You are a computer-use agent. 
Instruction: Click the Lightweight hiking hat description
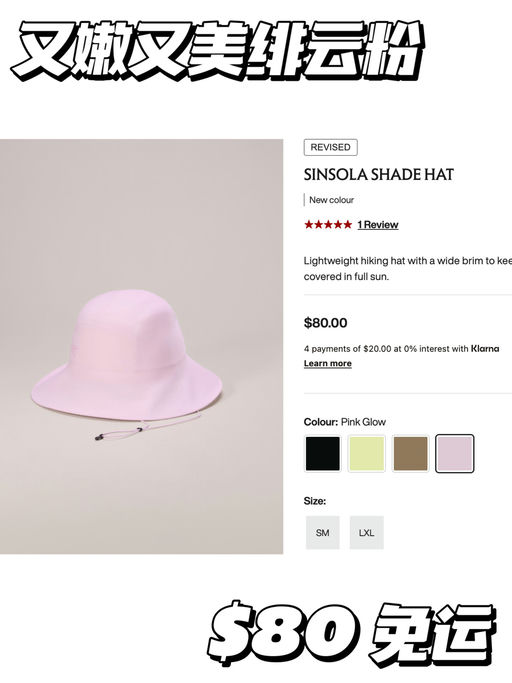click(x=407, y=268)
